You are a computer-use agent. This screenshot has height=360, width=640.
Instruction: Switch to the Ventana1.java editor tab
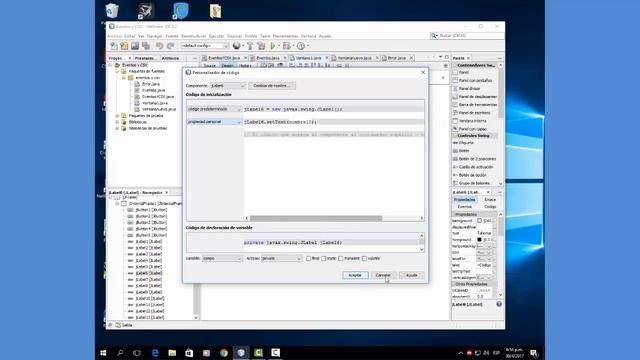tap(308, 58)
